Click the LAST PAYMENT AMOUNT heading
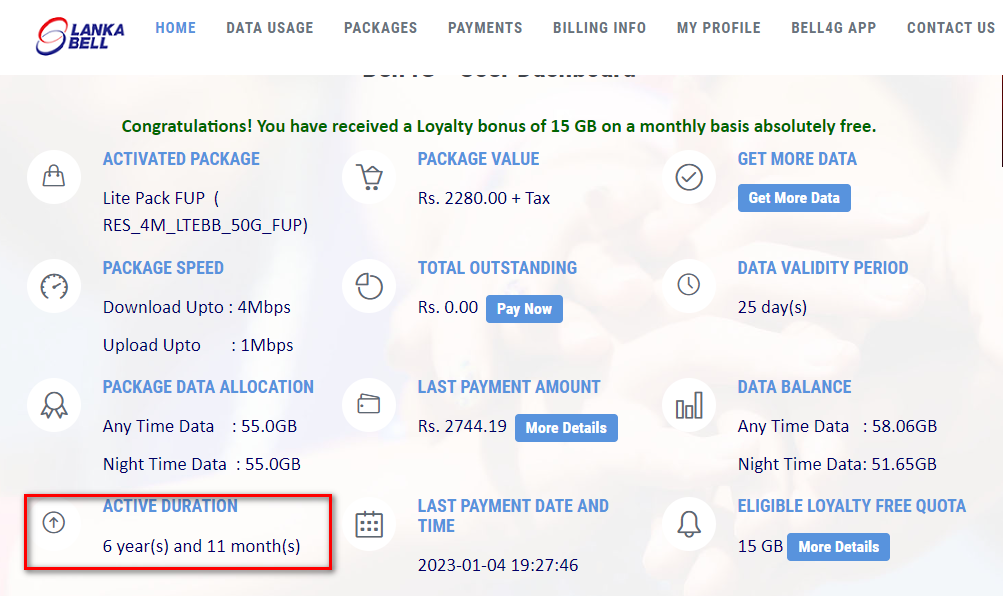1003x600 pixels. pyautogui.click(x=509, y=387)
